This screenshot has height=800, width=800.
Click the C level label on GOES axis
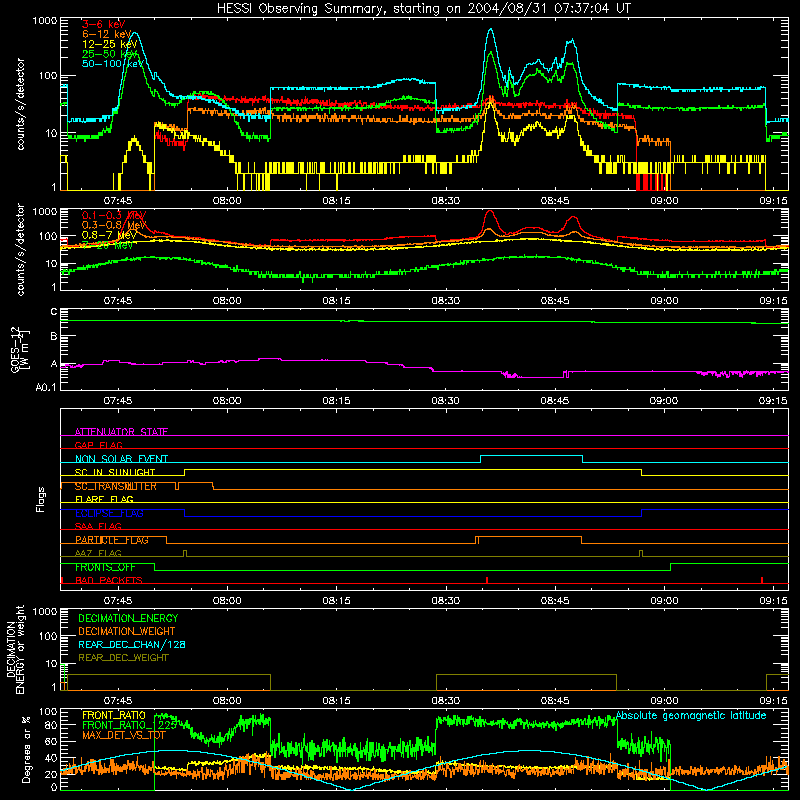pos(54,312)
